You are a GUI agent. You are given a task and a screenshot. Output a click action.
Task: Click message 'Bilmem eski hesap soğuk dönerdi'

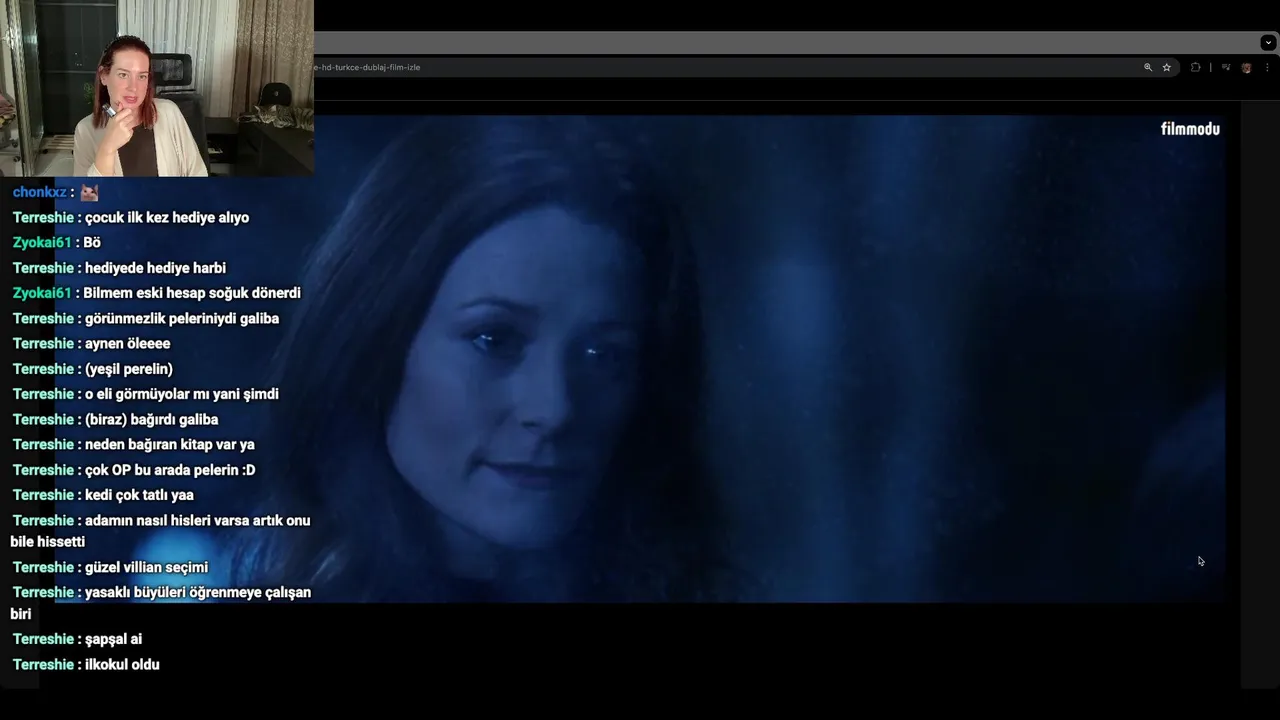tap(192, 293)
